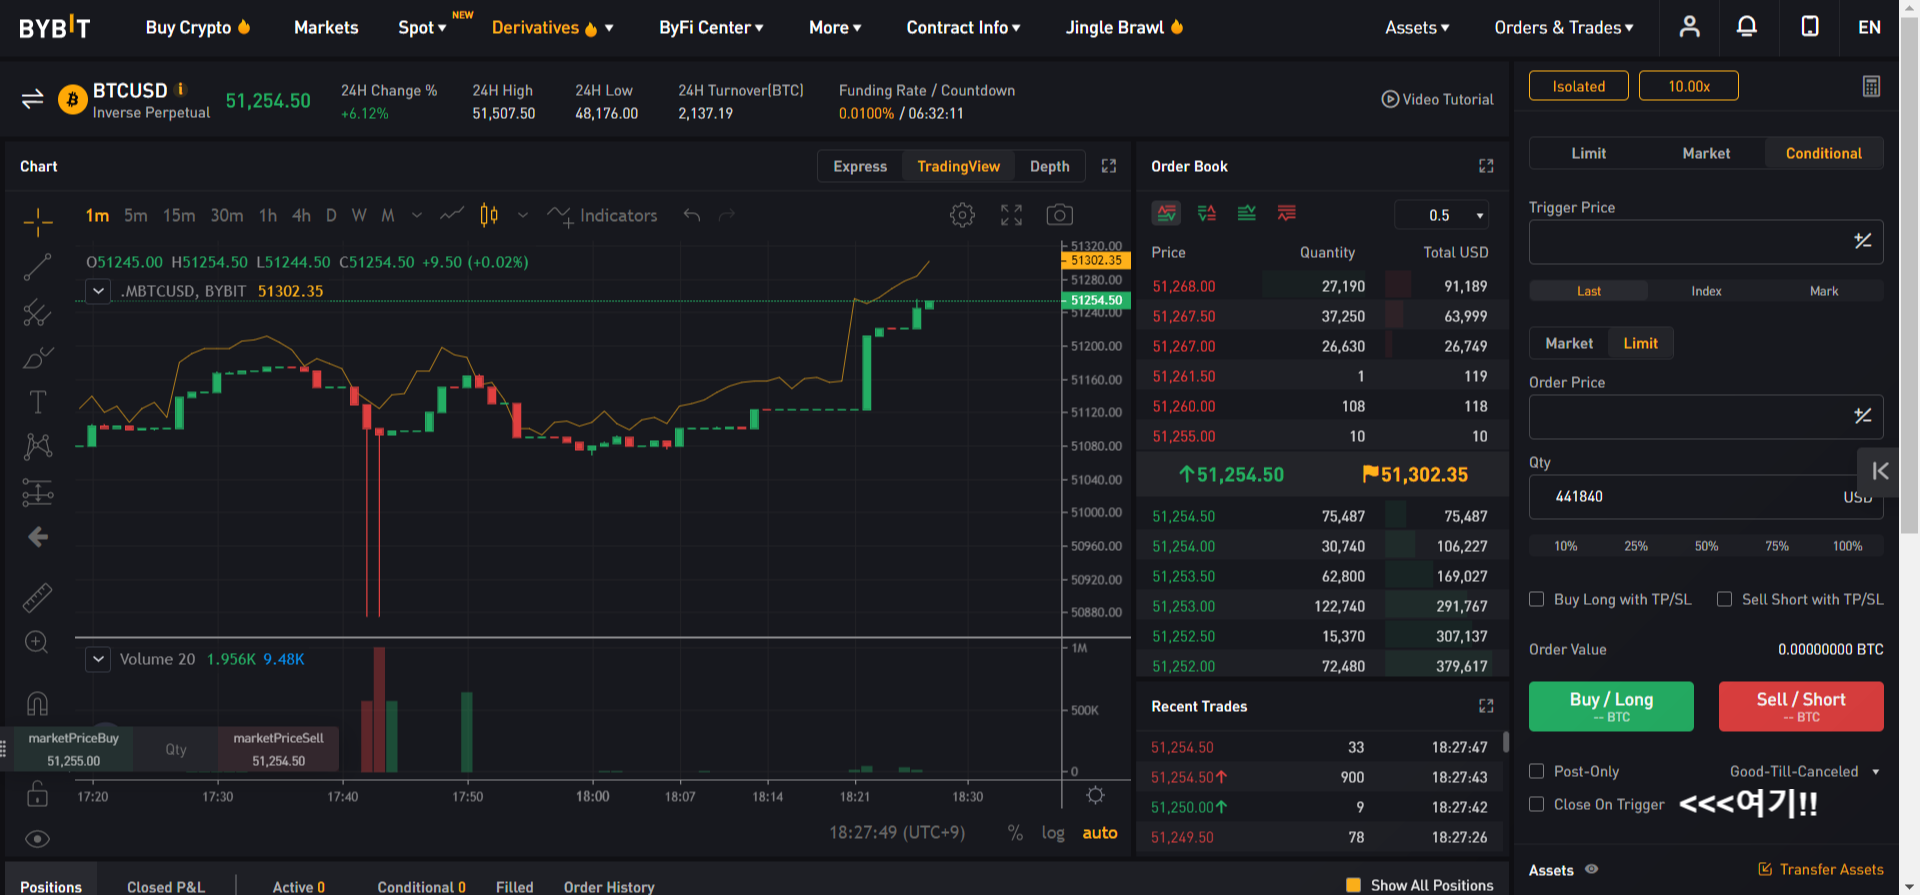Screen dimensions: 1920x895
Task: Open chart settings gear
Action: [962, 215]
